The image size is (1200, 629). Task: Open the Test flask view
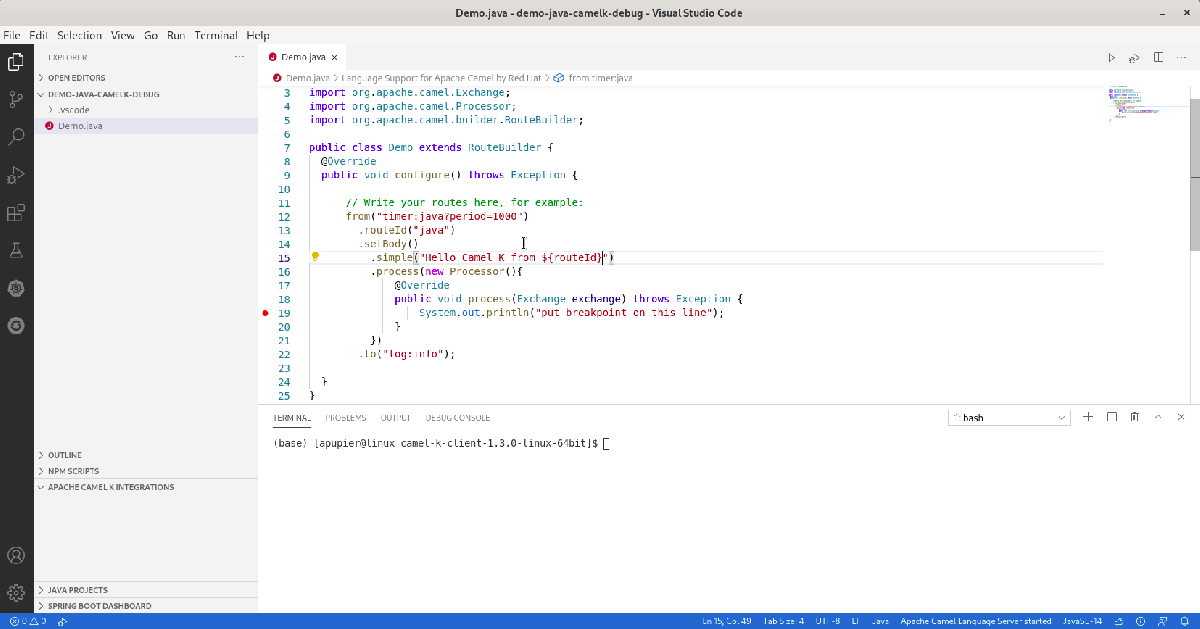[x=16, y=250]
